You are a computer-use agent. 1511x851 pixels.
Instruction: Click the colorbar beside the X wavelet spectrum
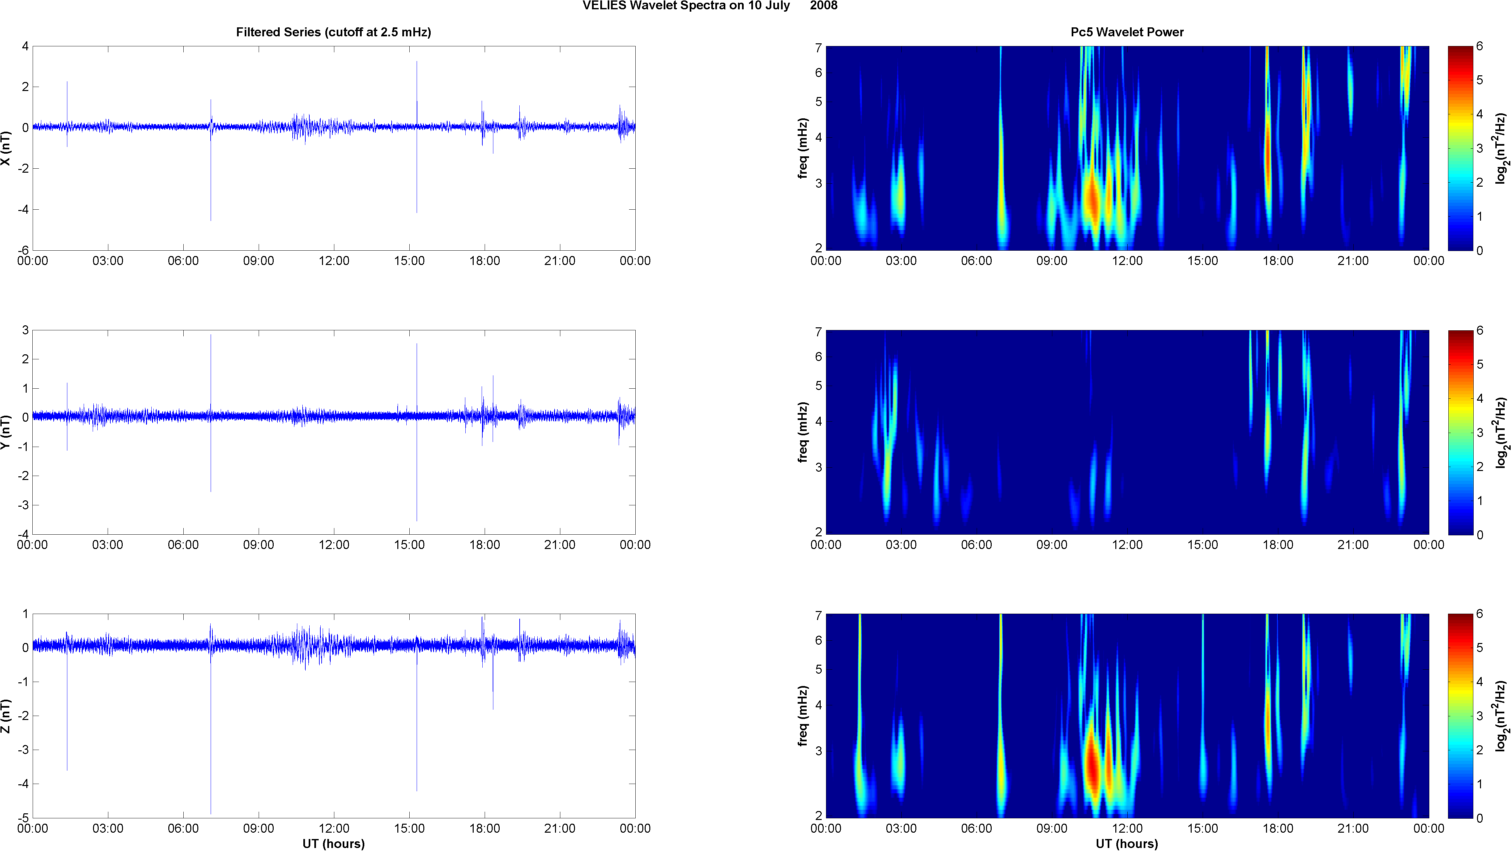pyautogui.click(x=1460, y=148)
